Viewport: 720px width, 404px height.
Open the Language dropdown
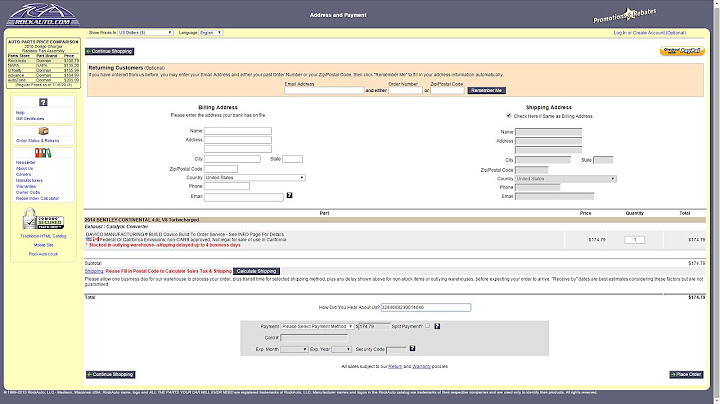click(x=211, y=33)
